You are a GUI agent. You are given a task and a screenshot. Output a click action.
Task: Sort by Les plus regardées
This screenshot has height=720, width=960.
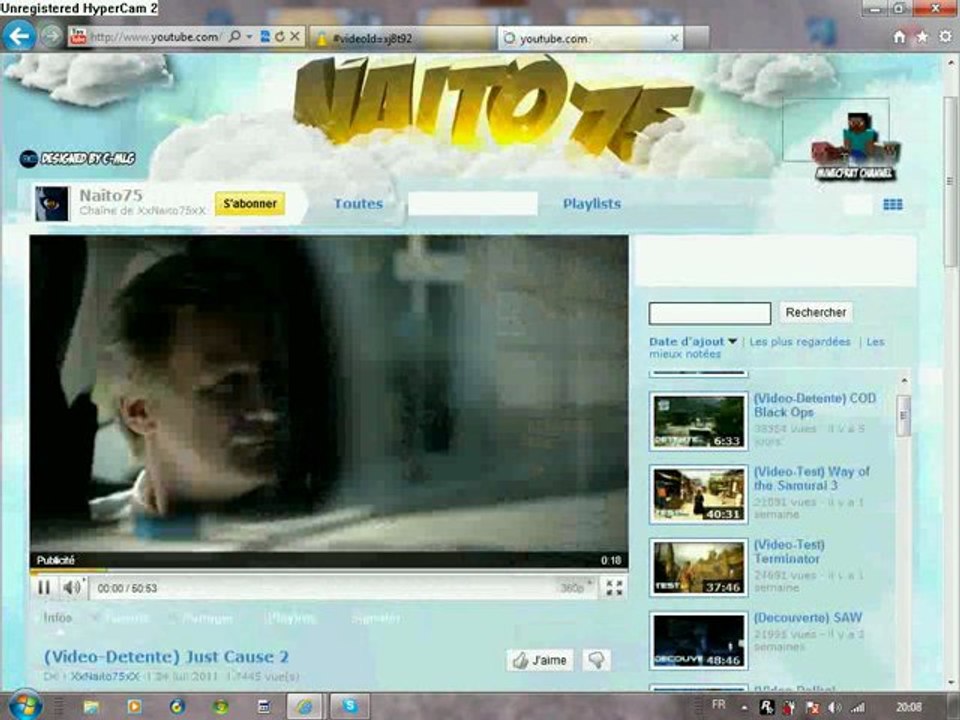[x=800, y=342]
